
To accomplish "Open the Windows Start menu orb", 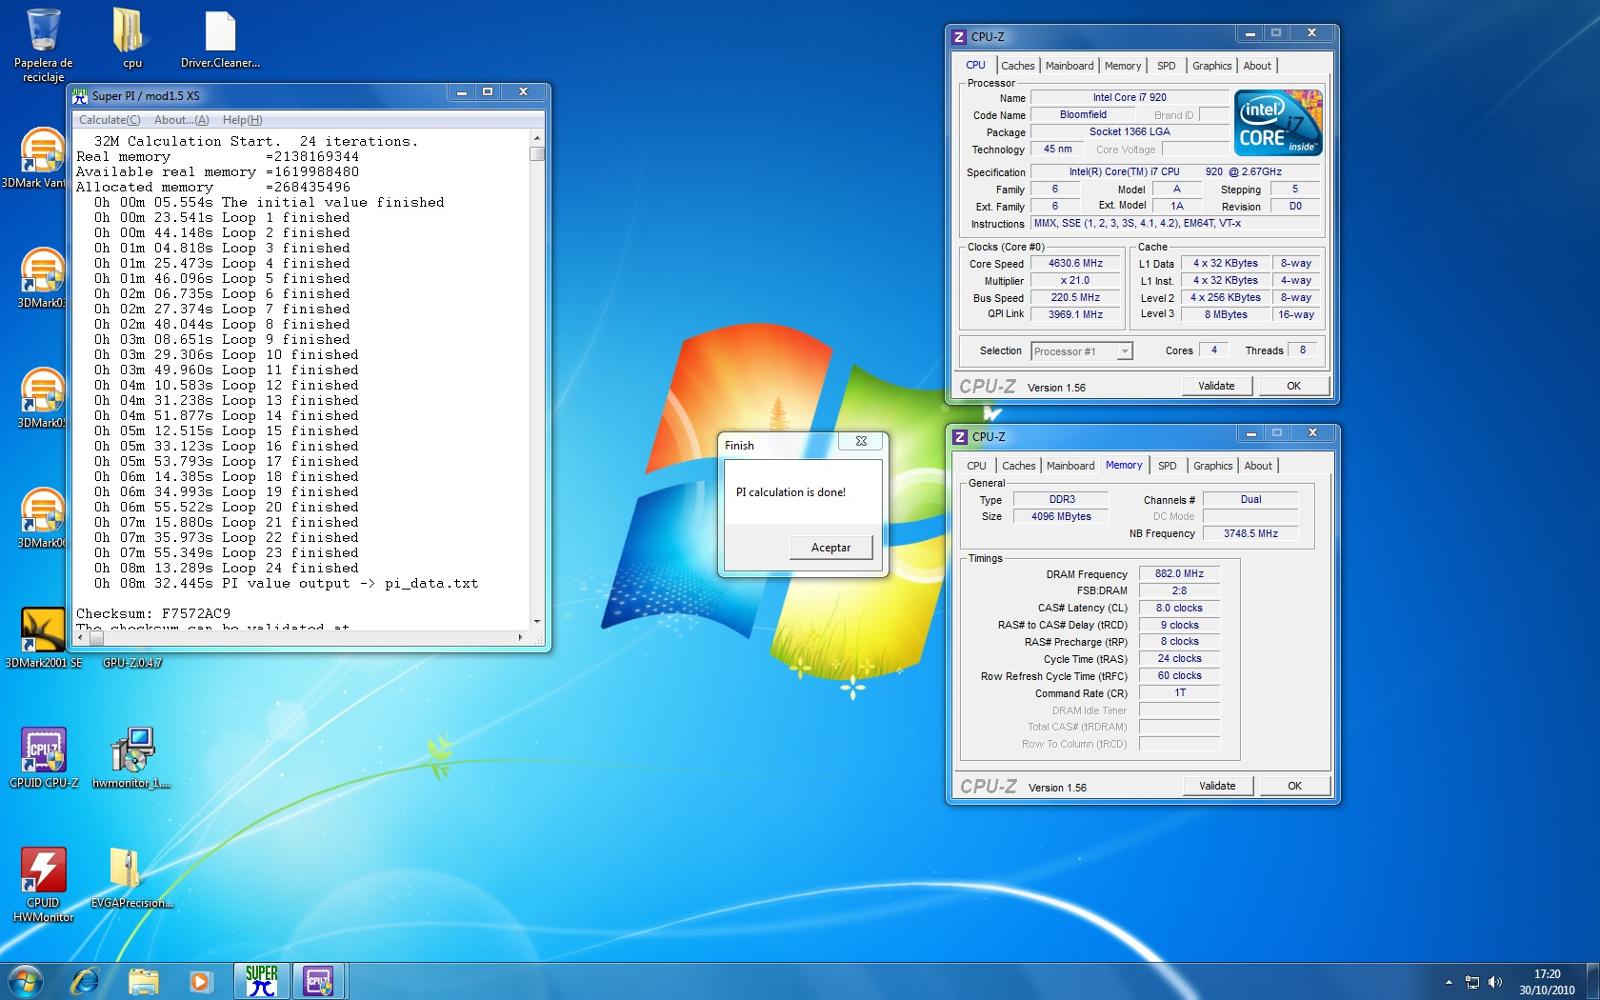I will click(26, 981).
